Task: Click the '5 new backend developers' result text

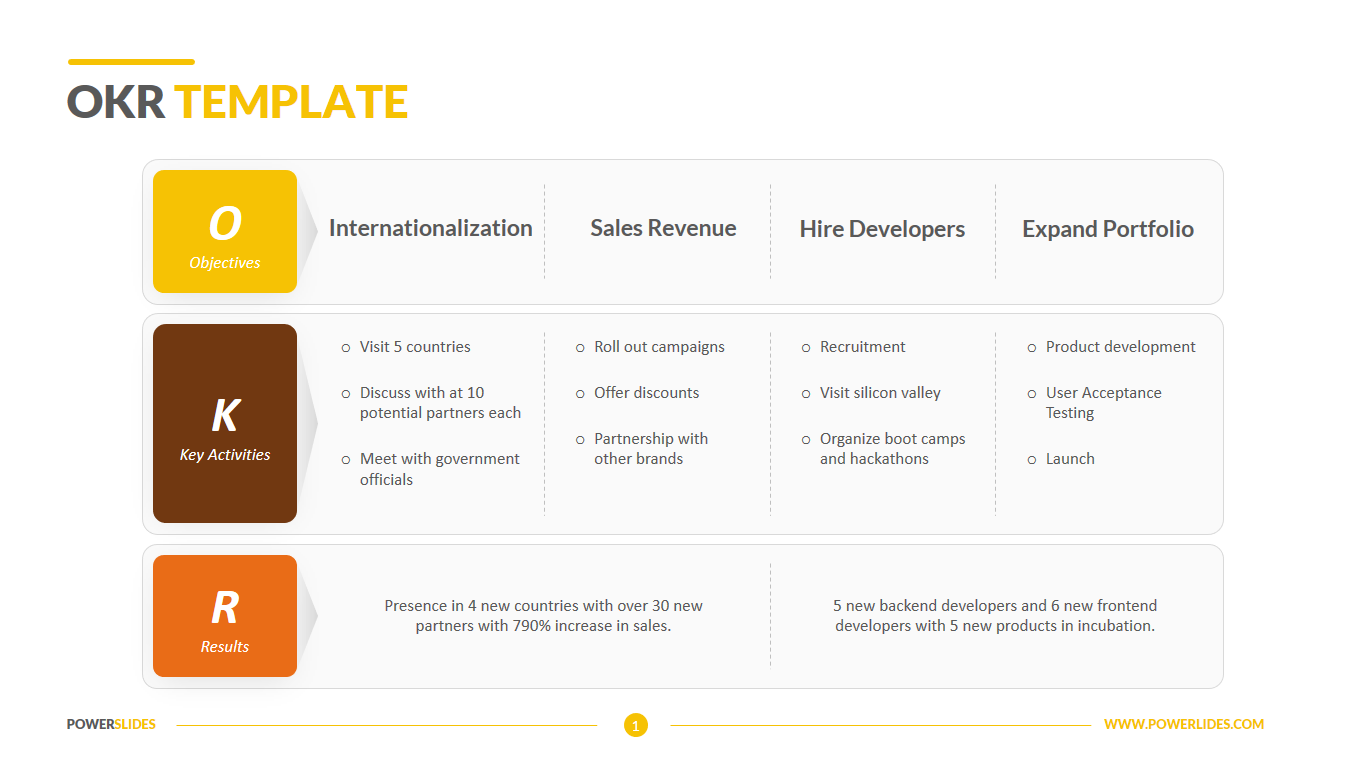Action: click(995, 616)
